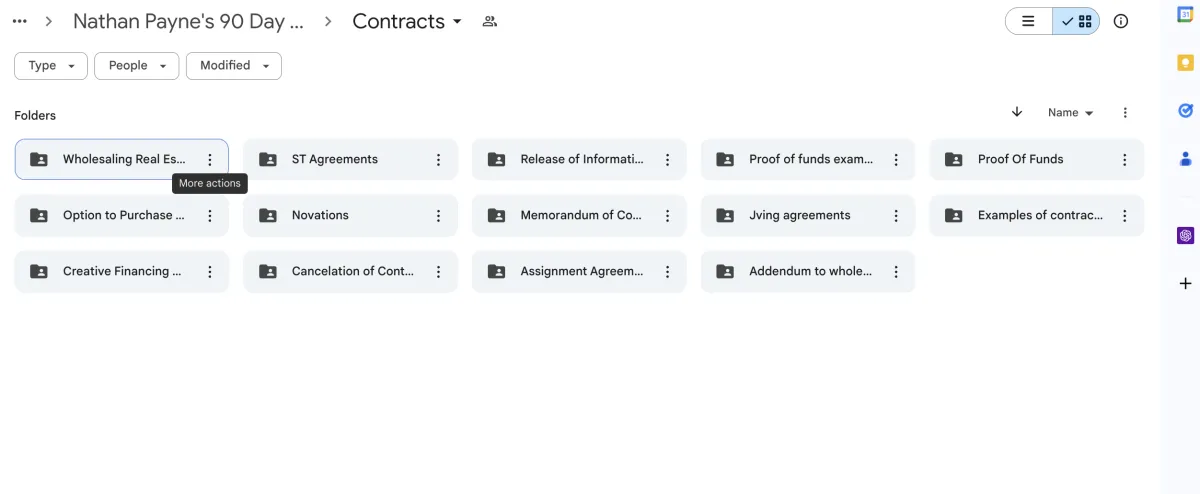Viewport: 1200px width, 494px height.
Task: Open Google Calendar side panel icon
Action: coord(1185,15)
